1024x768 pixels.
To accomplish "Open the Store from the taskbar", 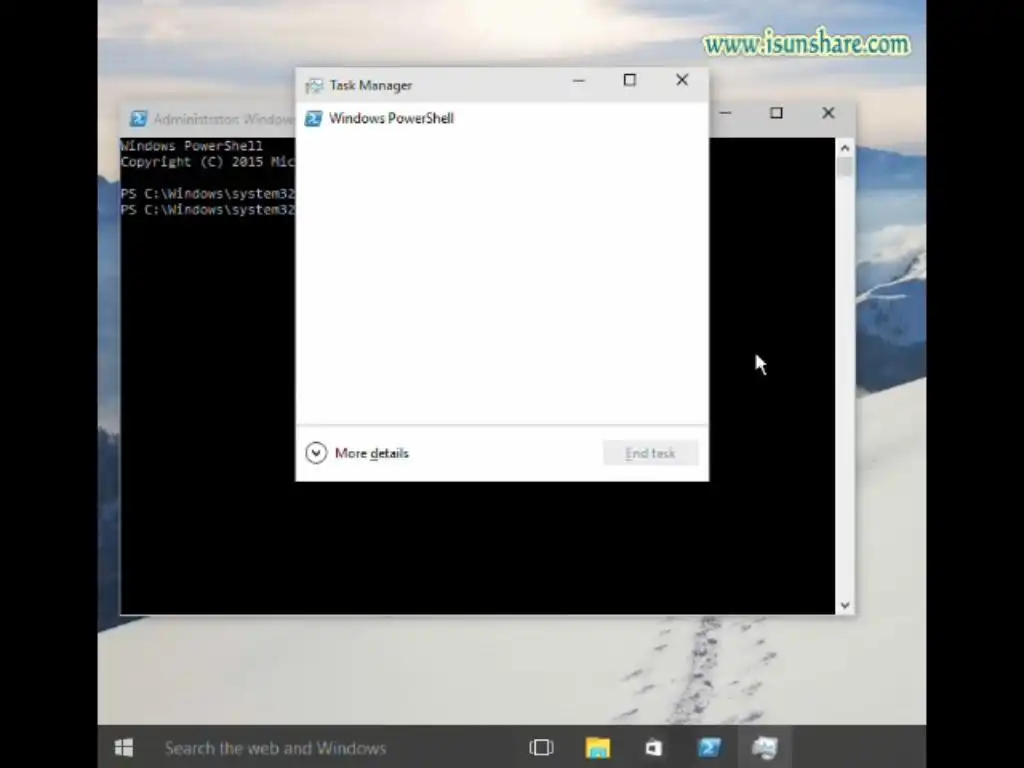I will pos(653,747).
